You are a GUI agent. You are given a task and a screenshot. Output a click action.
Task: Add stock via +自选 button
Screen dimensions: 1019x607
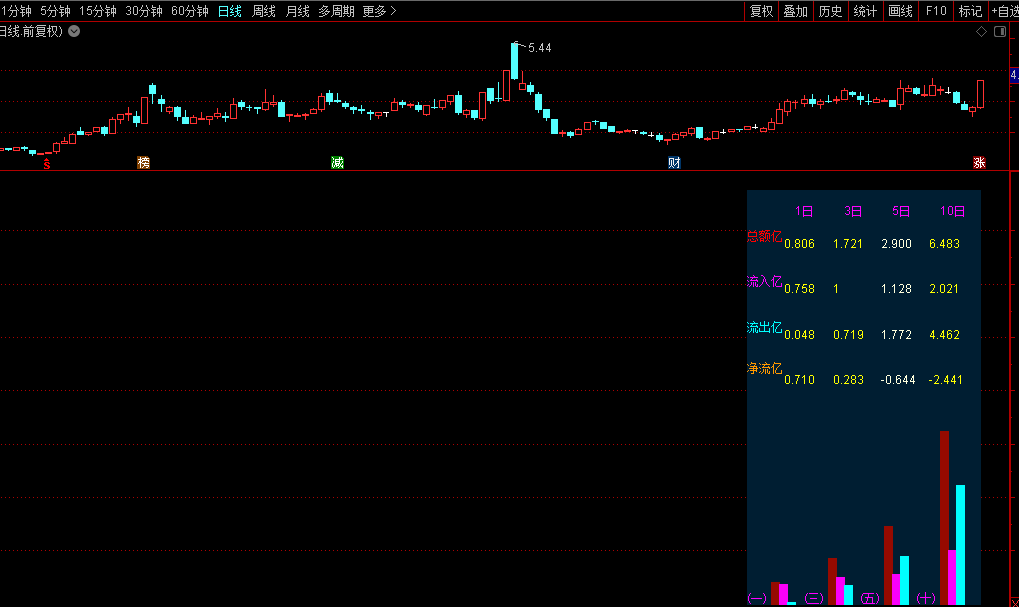1004,11
